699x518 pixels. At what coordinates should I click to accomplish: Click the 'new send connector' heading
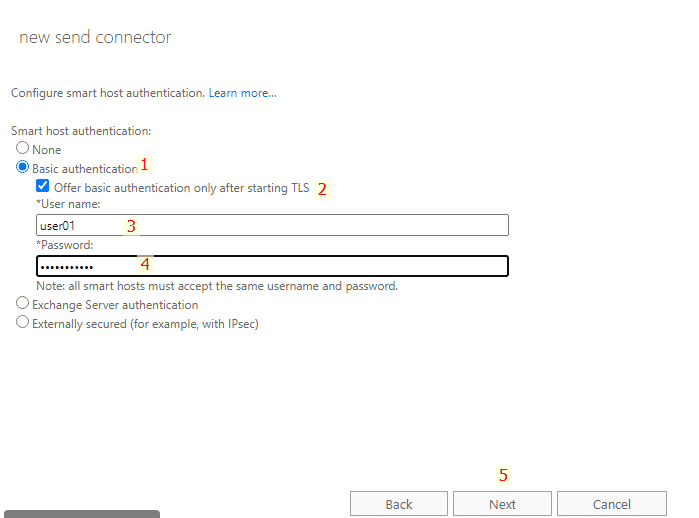[95, 37]
